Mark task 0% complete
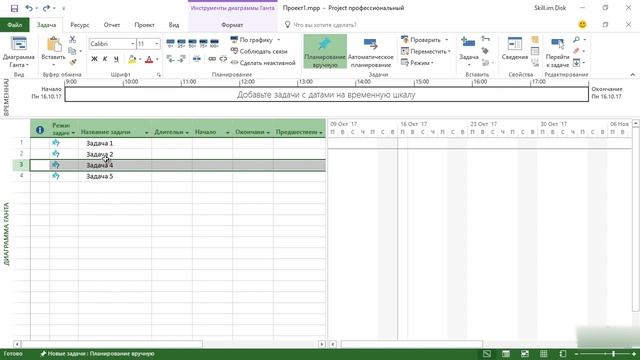 [171, 43]
